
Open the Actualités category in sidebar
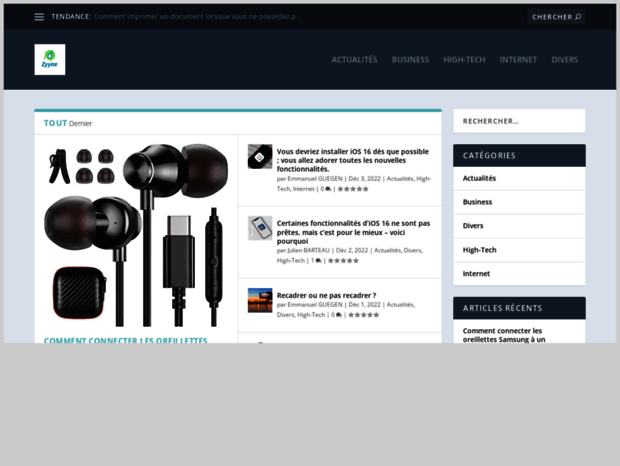tap(479, 178)
